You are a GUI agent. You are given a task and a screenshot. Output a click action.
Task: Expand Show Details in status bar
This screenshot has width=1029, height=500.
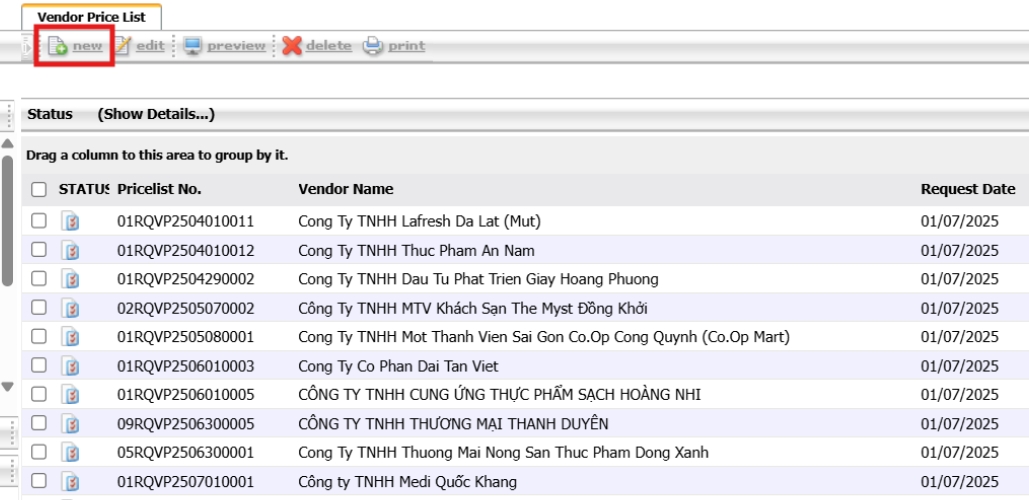point(156,114)
